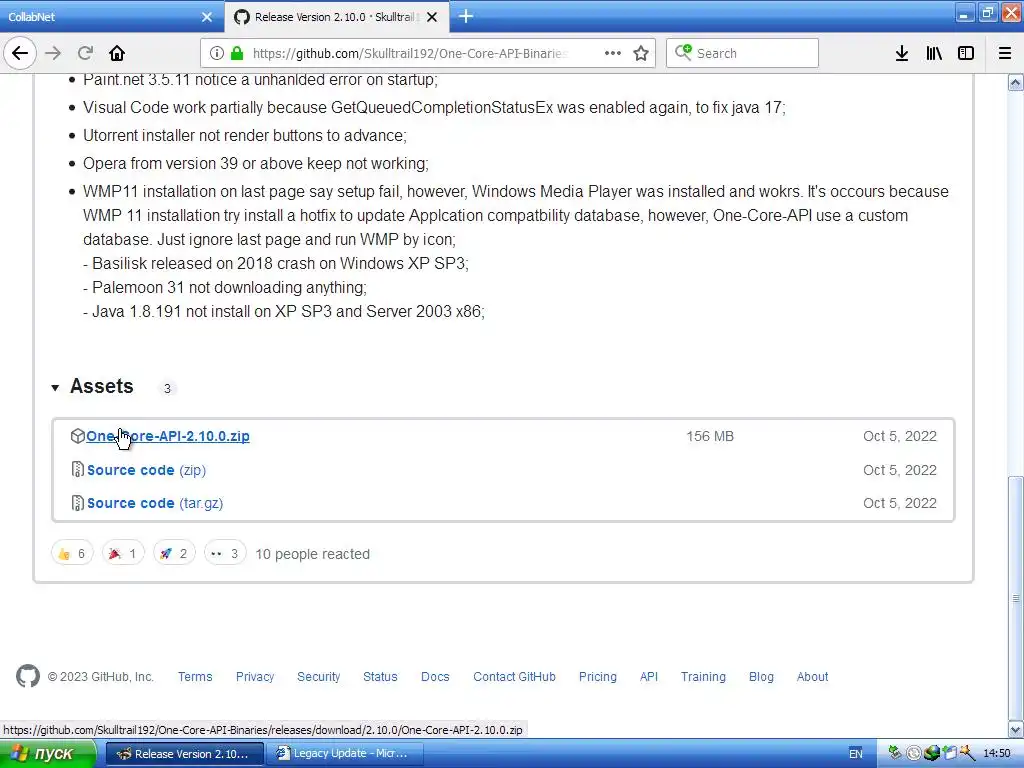Image resolution: width=1024 pixels, height=768 pixels.
Task: Select the Release Version 2.10.0 tab
Action: [x=336, y=17]
